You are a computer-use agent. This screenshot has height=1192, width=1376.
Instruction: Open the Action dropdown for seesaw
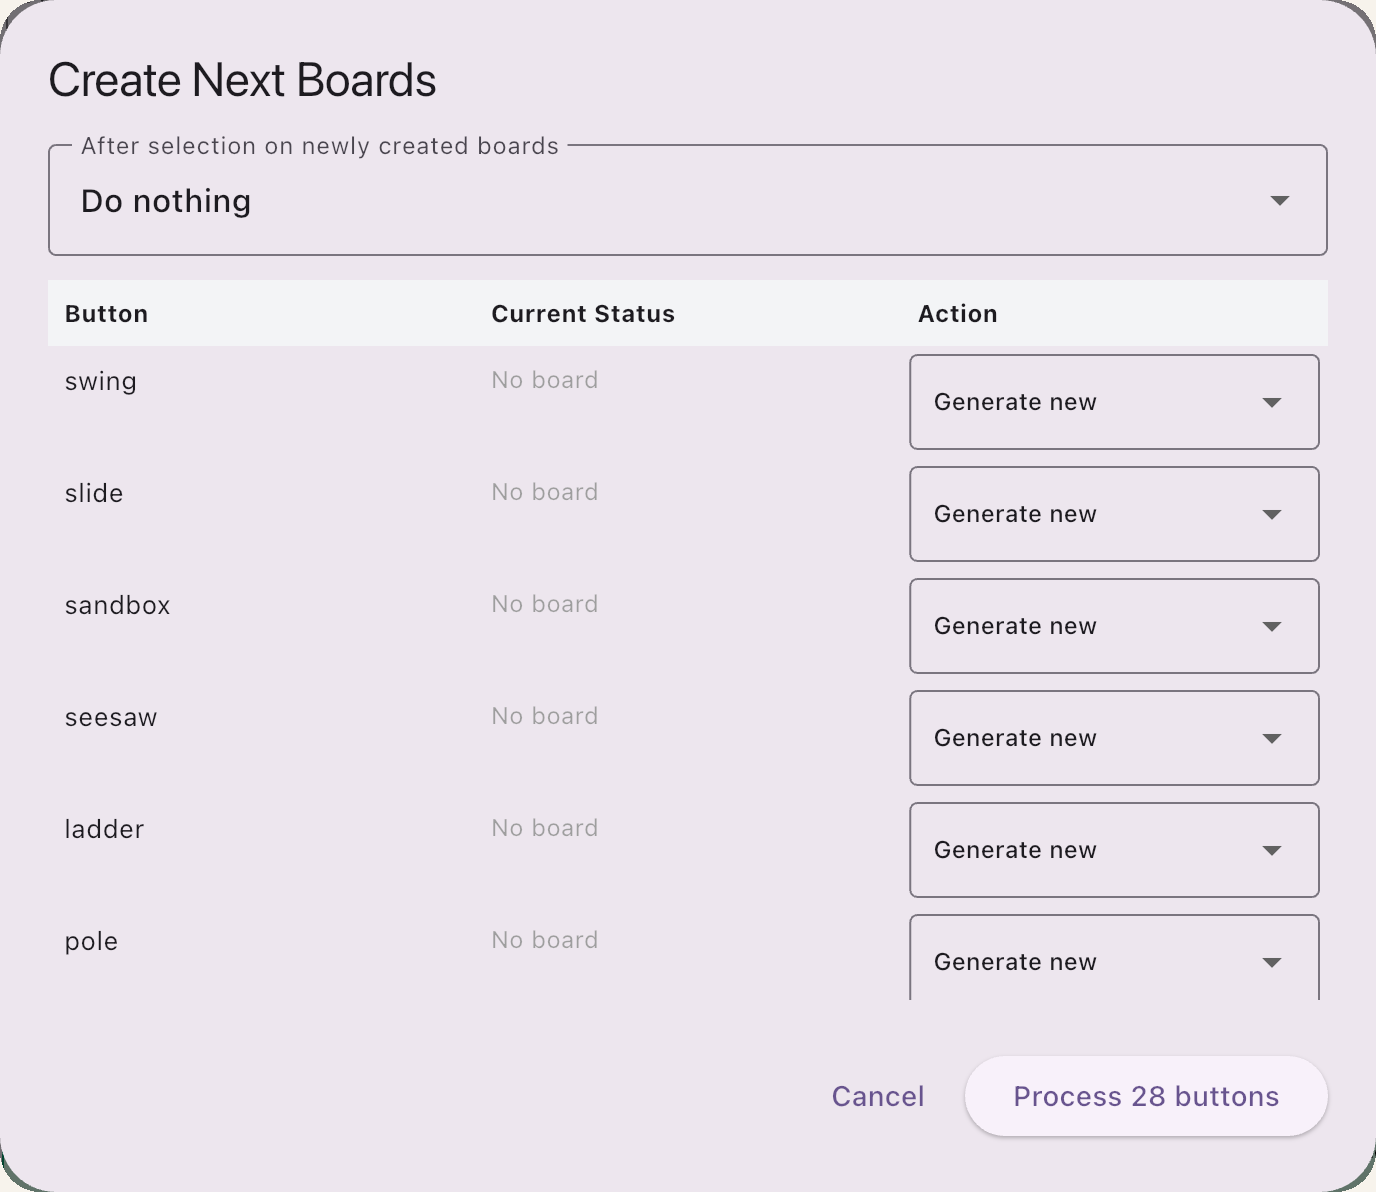pyautogui.click(x=1114, y=738)
